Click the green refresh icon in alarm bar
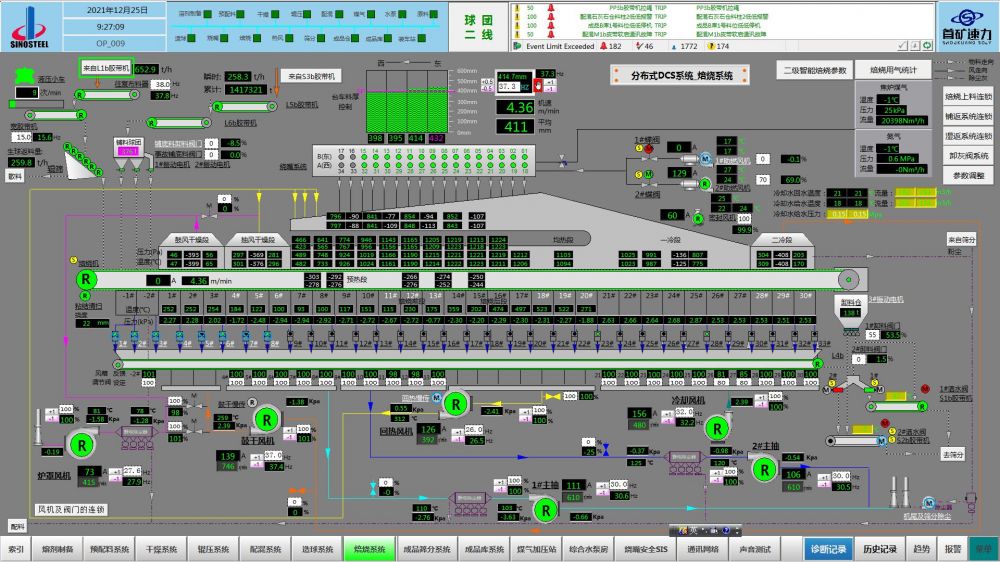 click(927, 46)
